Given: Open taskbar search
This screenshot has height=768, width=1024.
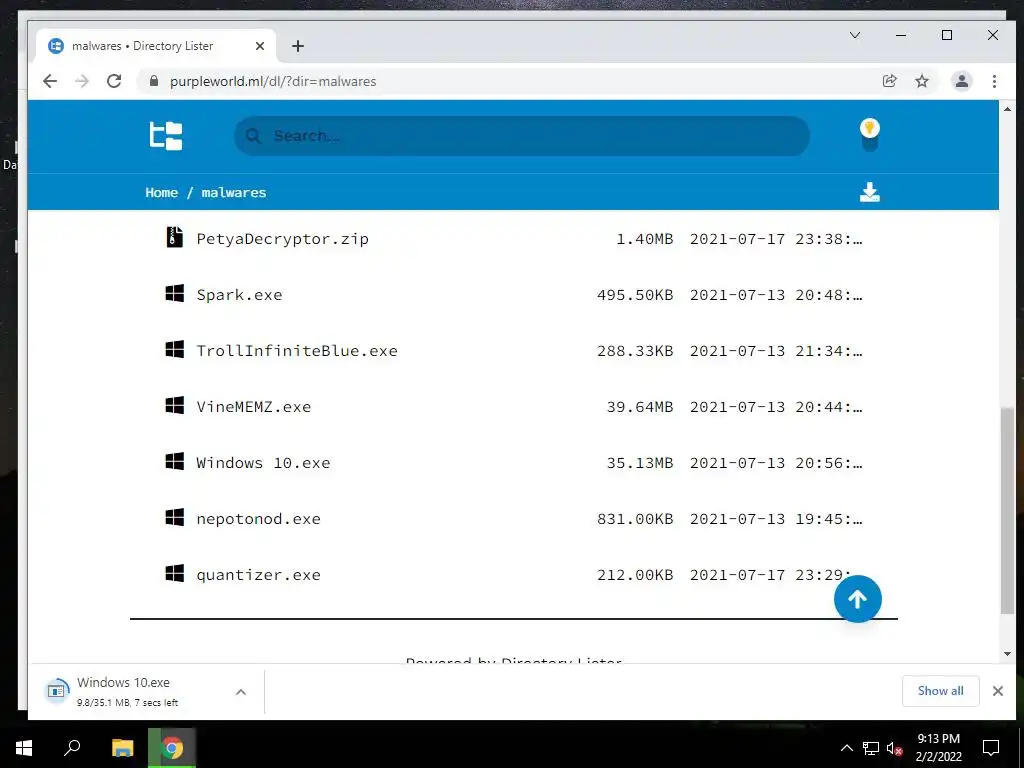Looking at the screenshot, I should click(72, 748).
